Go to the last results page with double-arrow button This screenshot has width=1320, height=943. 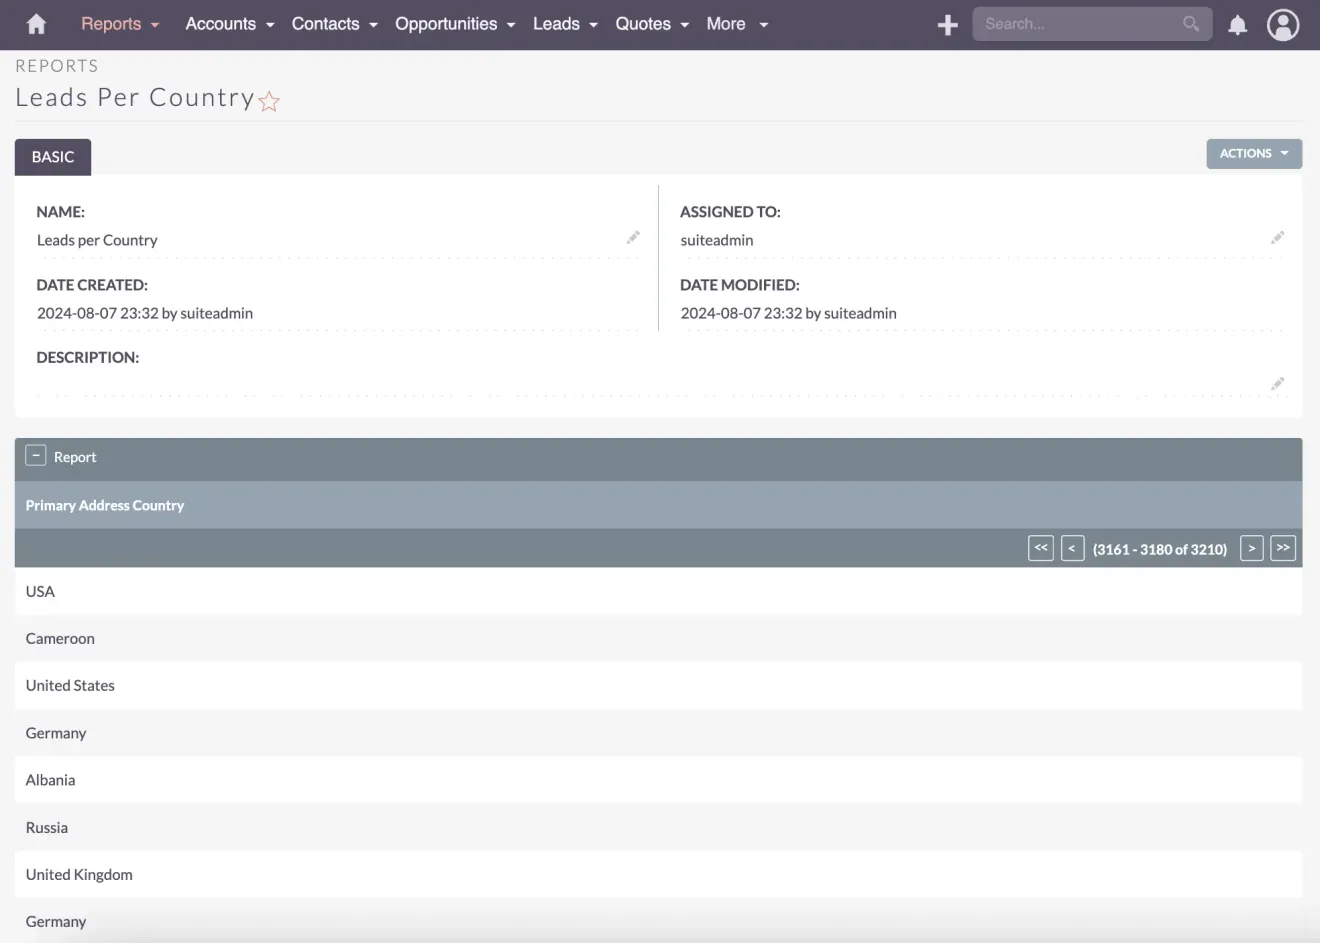click(1283, 548)
